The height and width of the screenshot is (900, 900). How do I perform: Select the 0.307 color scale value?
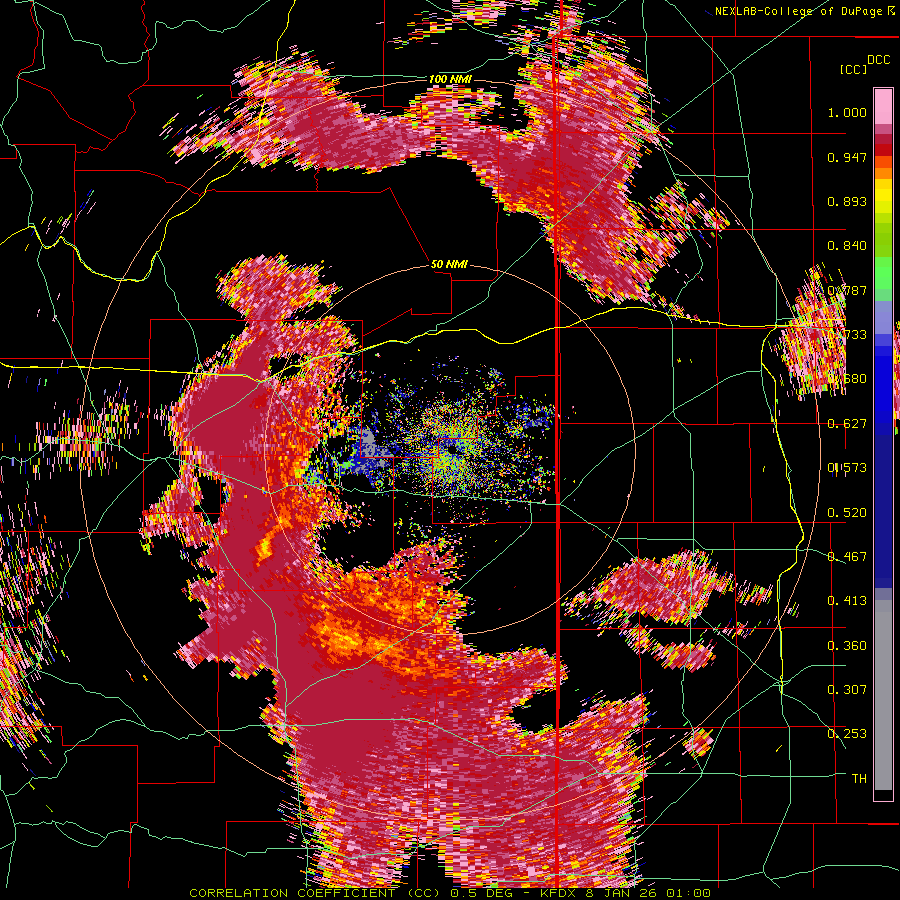point(847,690)
